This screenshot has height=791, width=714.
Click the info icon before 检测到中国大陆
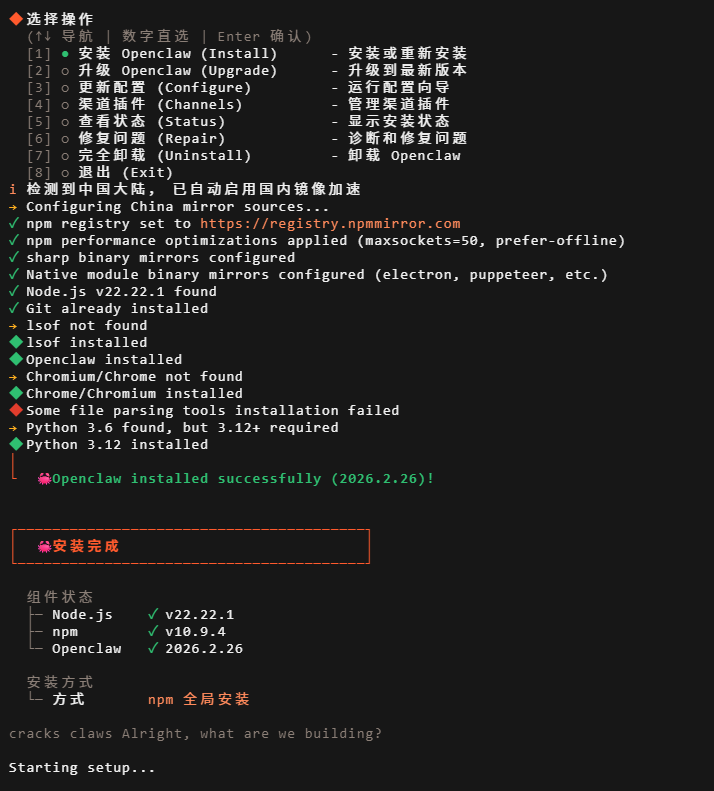[13, 189]
